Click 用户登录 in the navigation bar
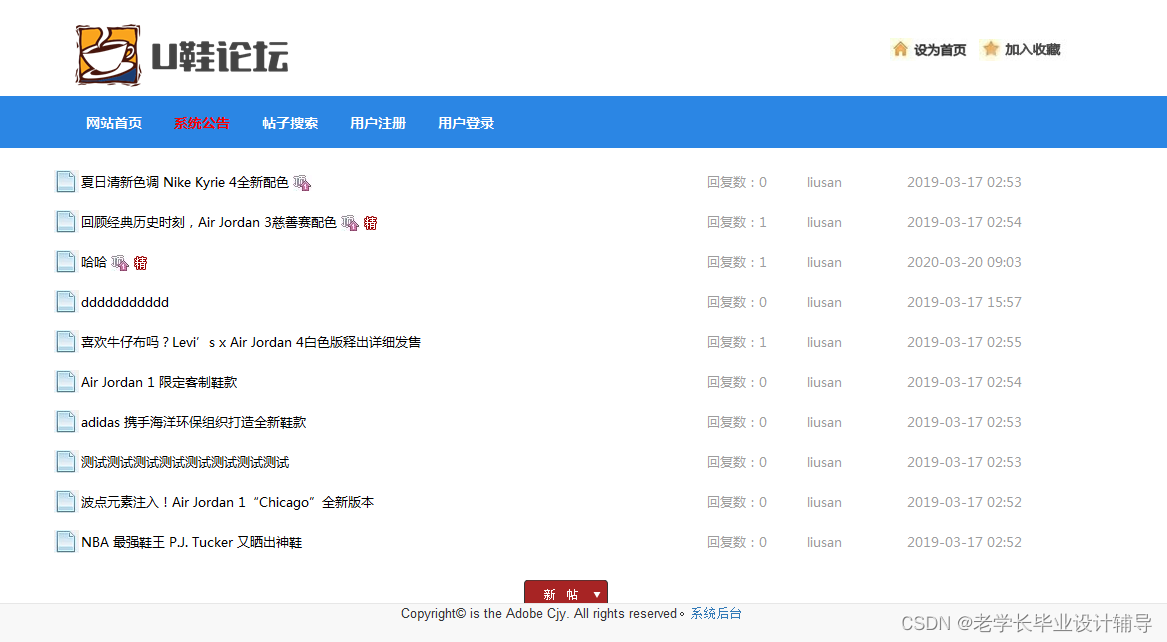Image resolution: width=1167 pixels, height=642 pixels. click(465, 122)
